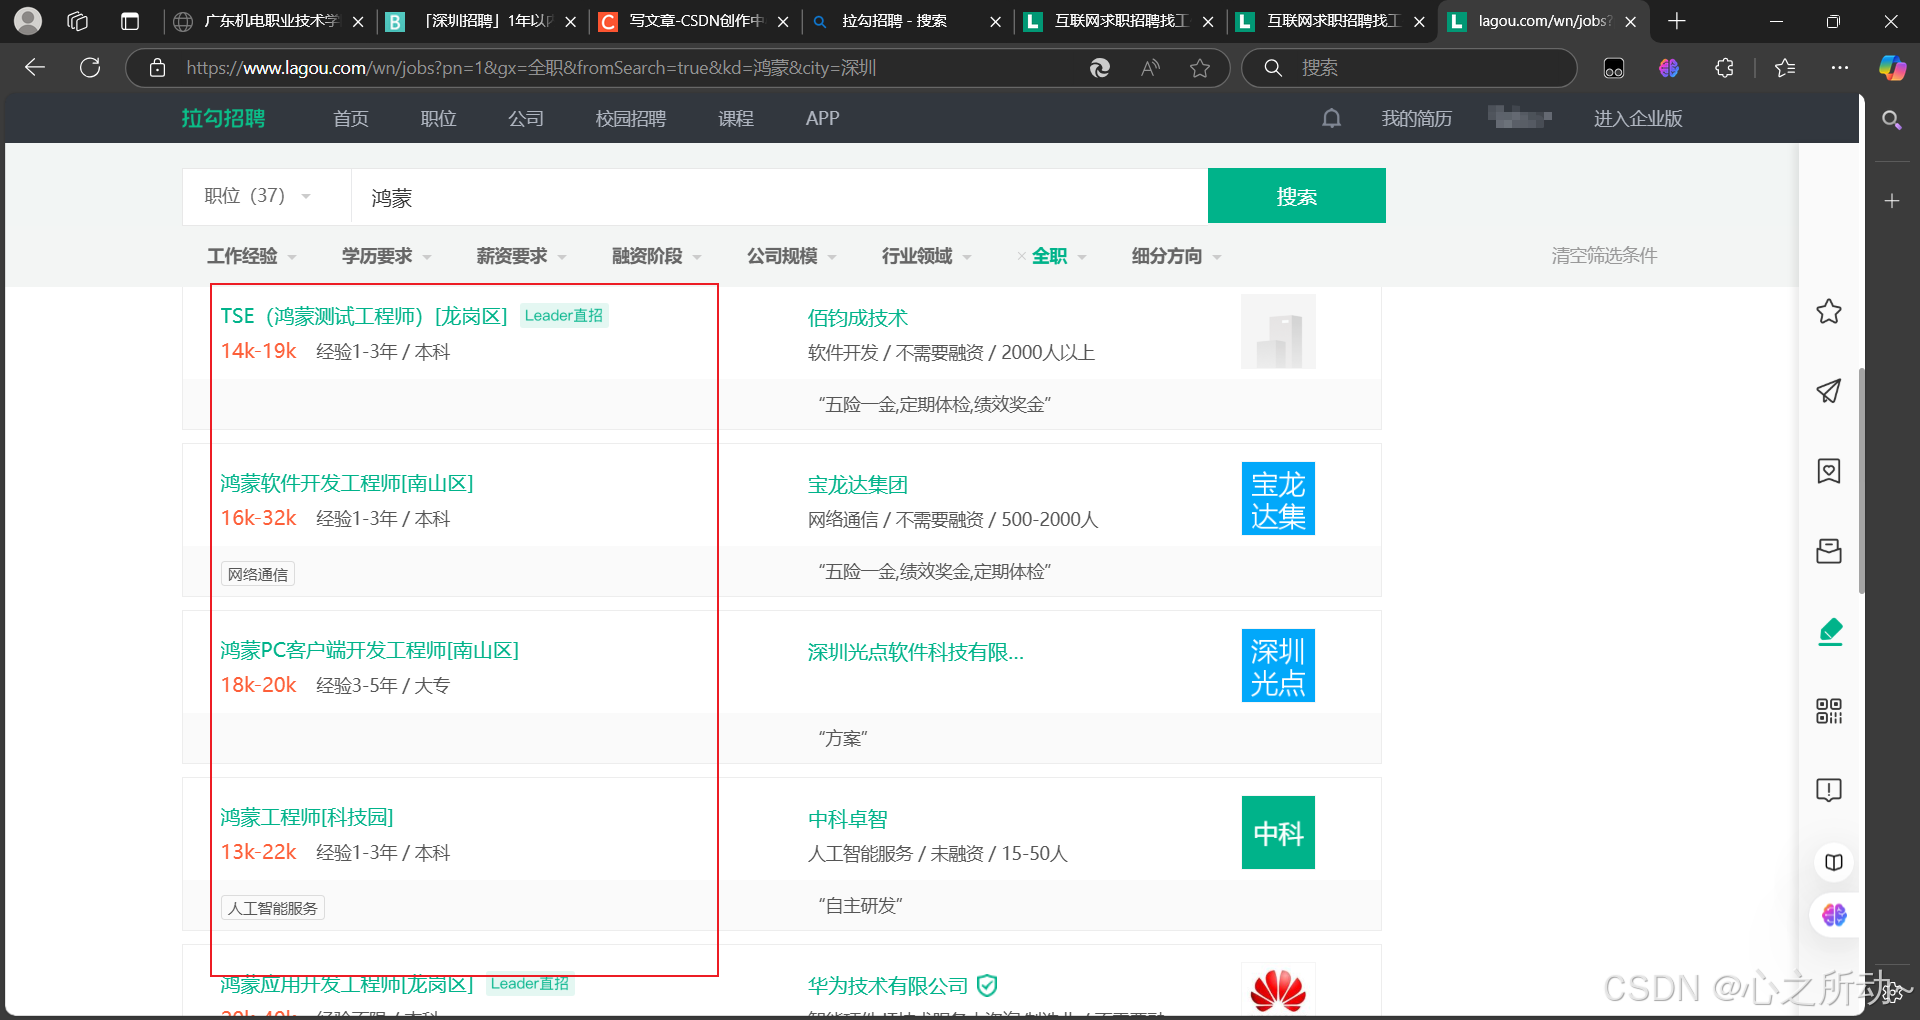
Task: Open a new browser tab
Action: [x=1677, y=21]
